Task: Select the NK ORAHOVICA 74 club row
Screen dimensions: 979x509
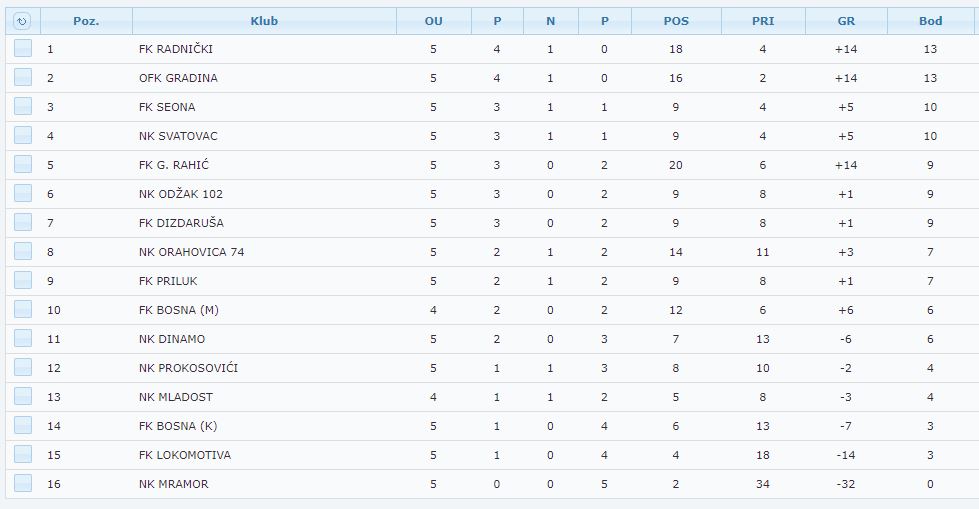Action: (x=492, y=252)
